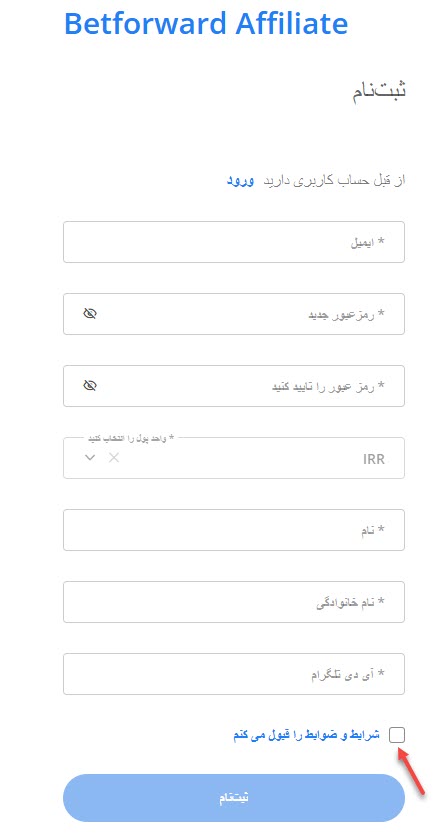The image size is (442, 838).
Task: Click the IRR currency value text
Action: pyautogui.click(x=374, y=459)
